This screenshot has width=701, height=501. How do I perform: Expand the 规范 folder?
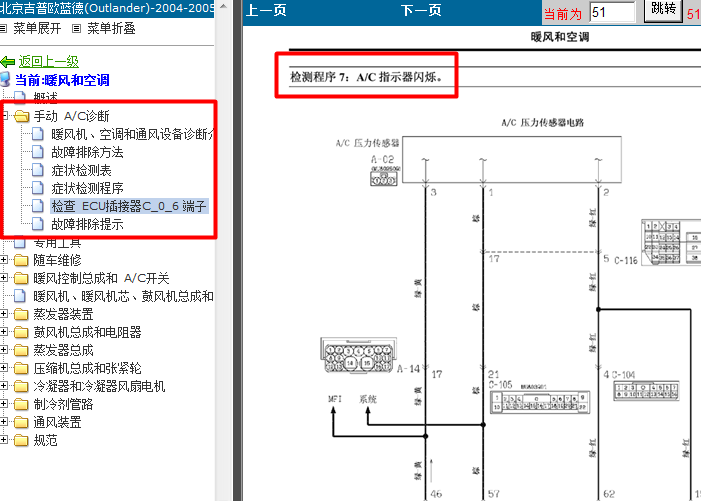coord(4,440)
